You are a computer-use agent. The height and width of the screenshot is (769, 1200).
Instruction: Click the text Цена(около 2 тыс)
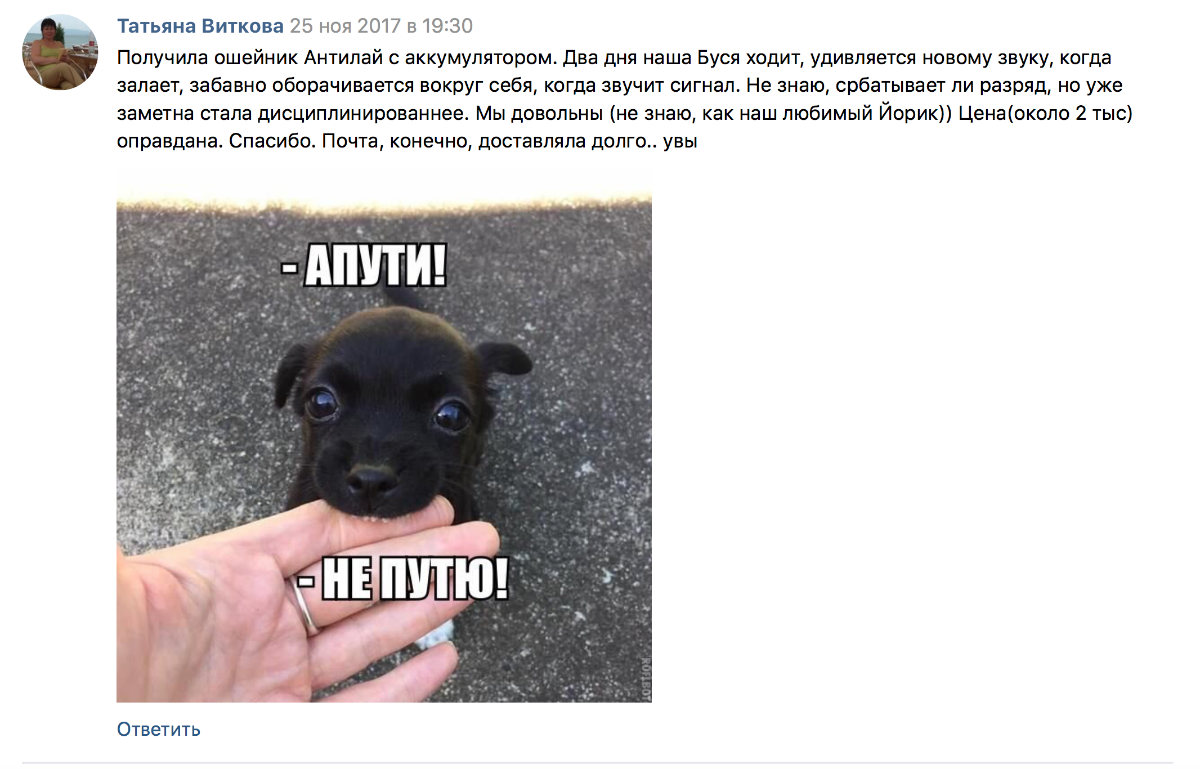1045,113
